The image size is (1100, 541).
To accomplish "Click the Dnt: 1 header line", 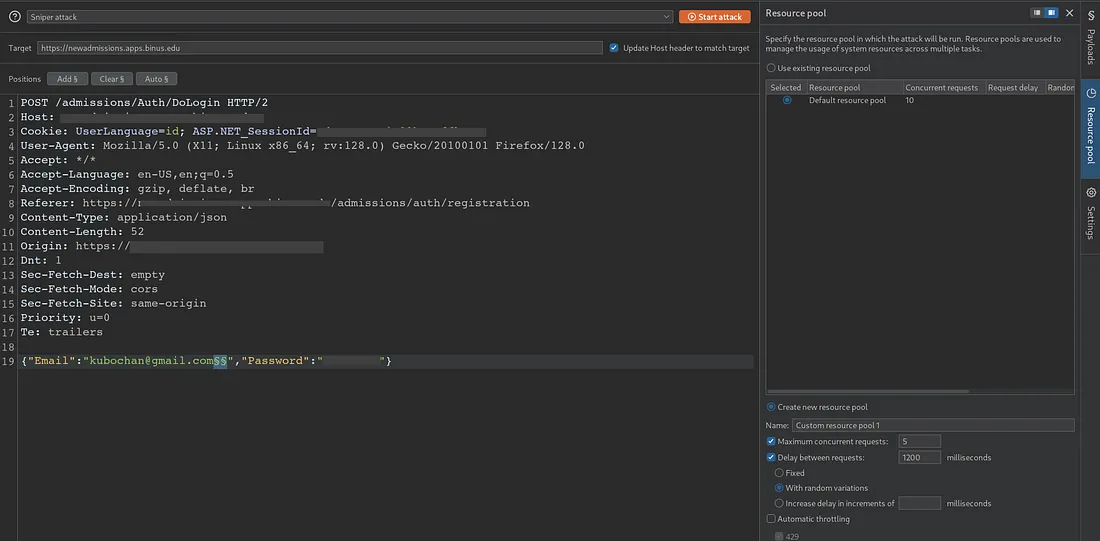I will (41, 260).
